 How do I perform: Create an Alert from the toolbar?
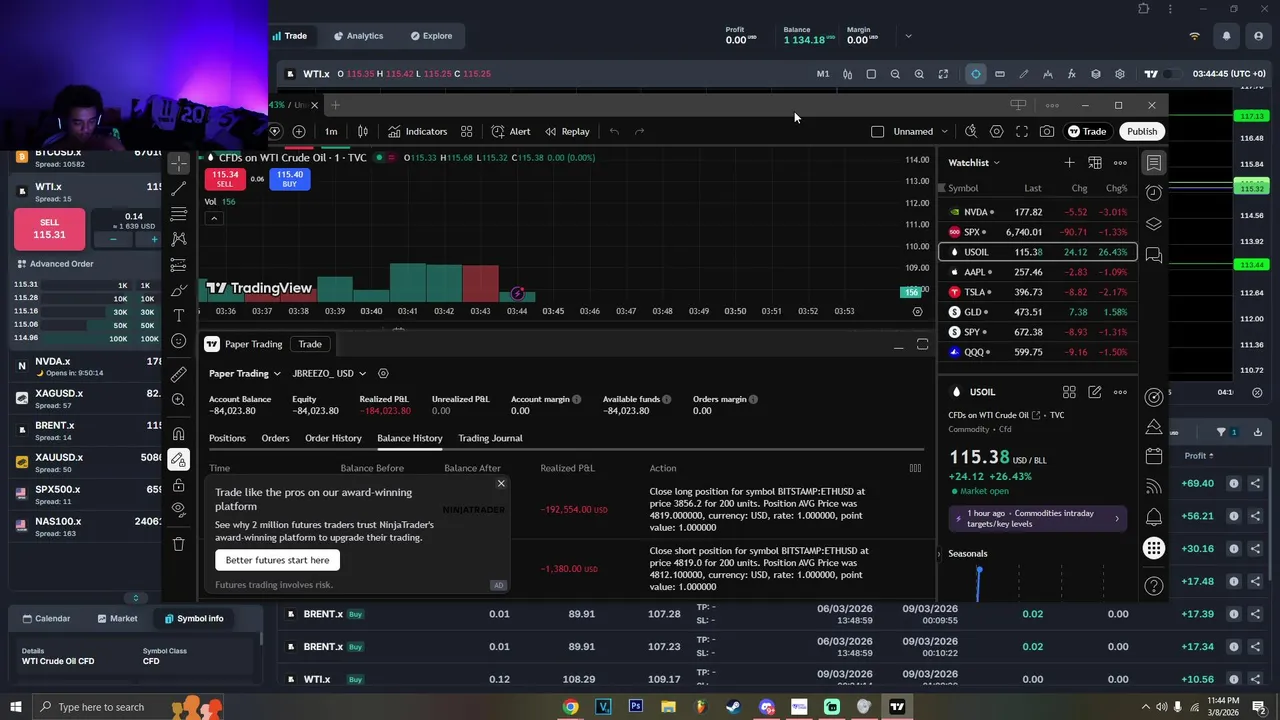(511, 131)
